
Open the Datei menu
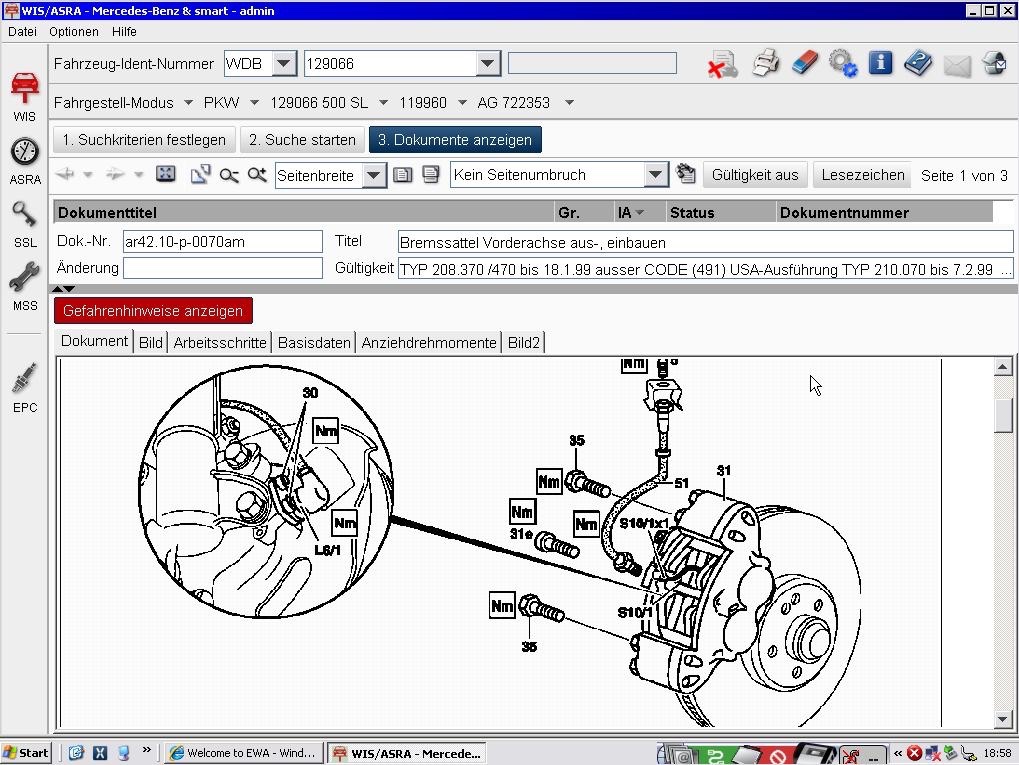click(x=22, y=31)
